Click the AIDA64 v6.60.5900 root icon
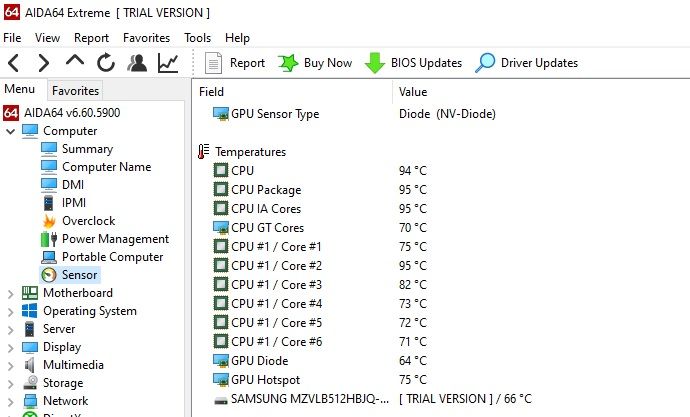690x417 pixels. [11, 113]
